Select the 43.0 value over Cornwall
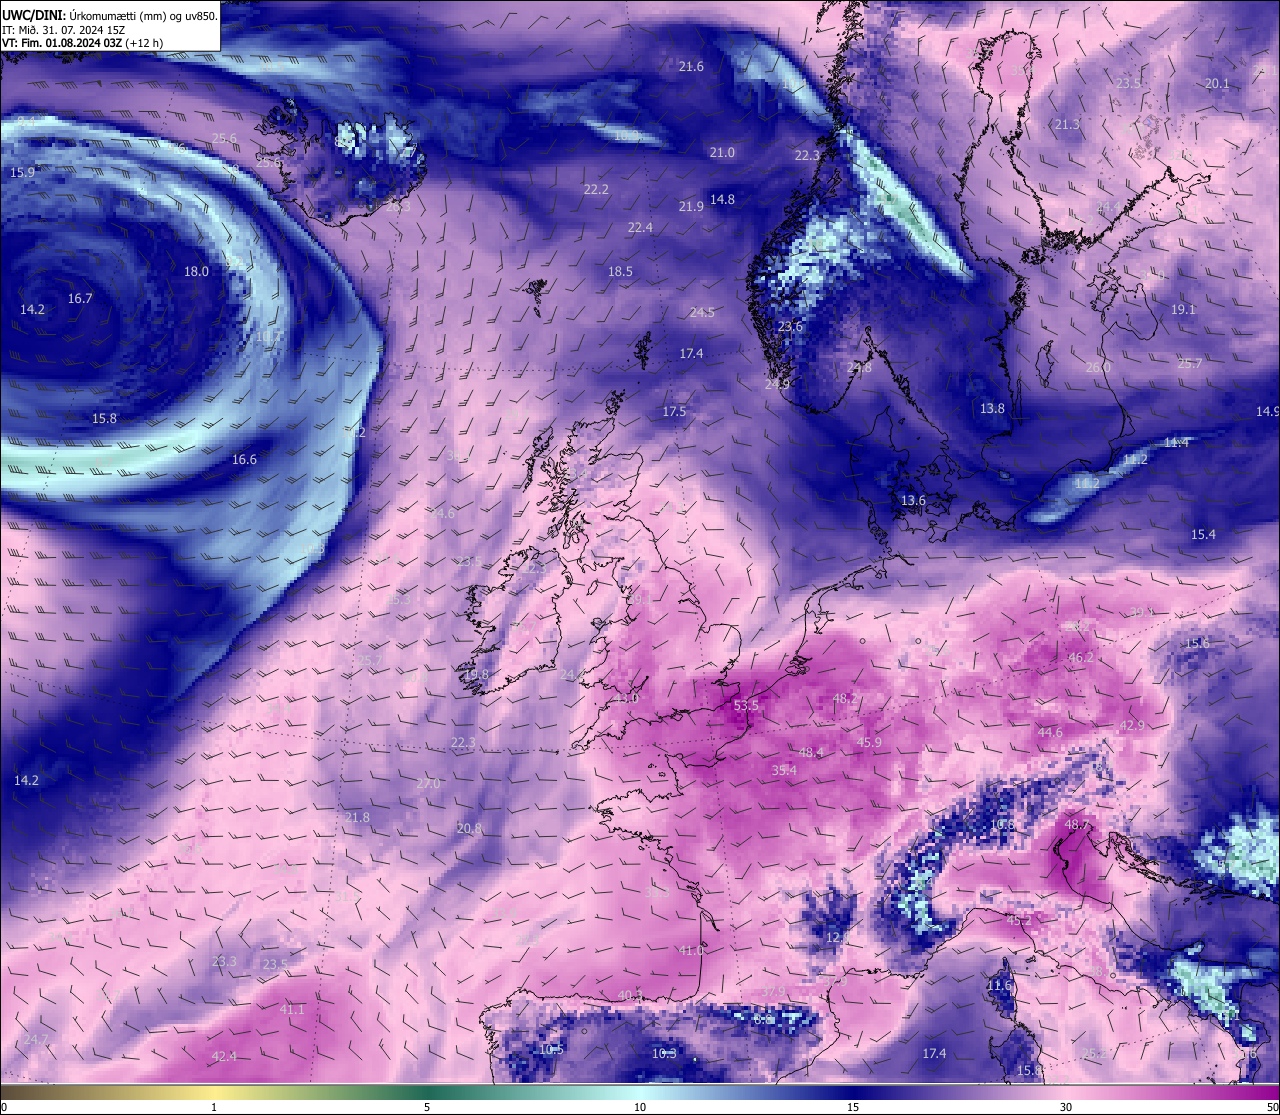 coord(627,699)
